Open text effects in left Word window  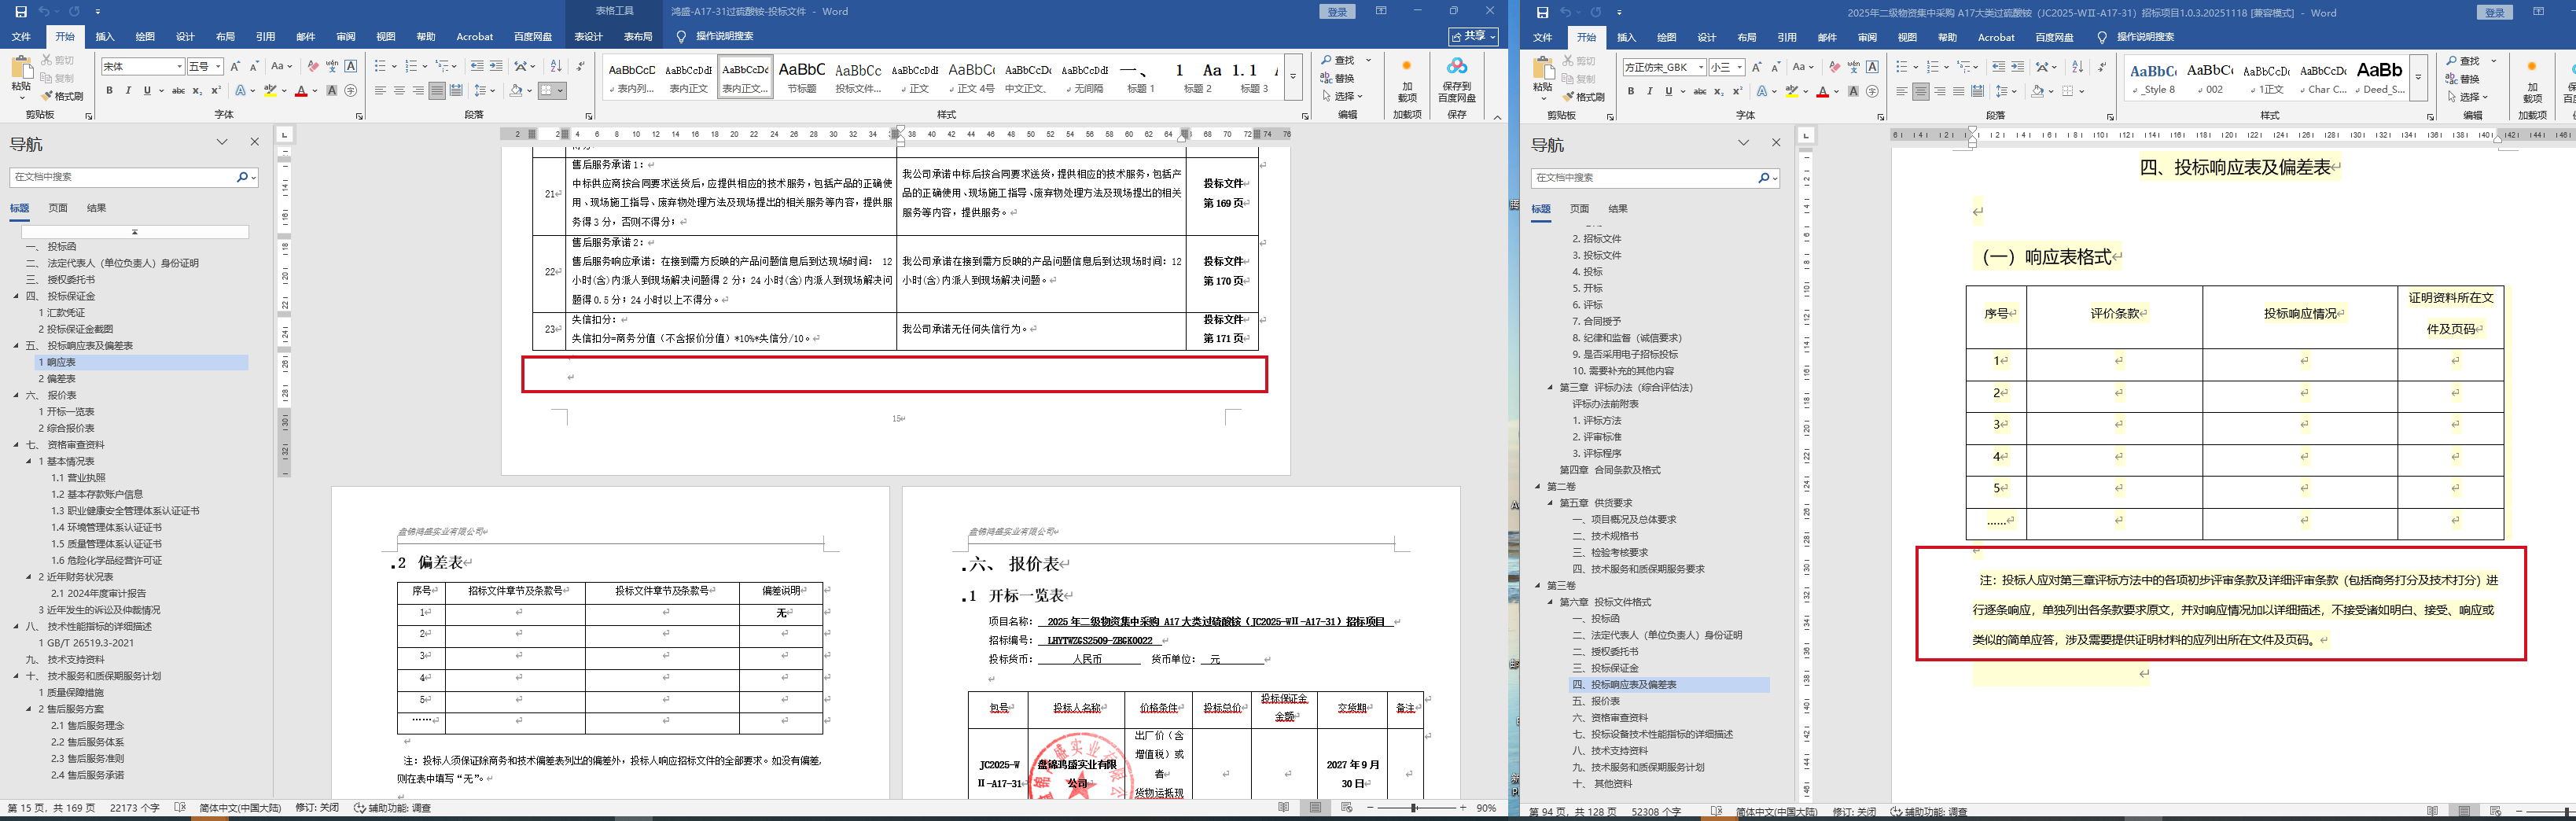(x=241, y=91)
